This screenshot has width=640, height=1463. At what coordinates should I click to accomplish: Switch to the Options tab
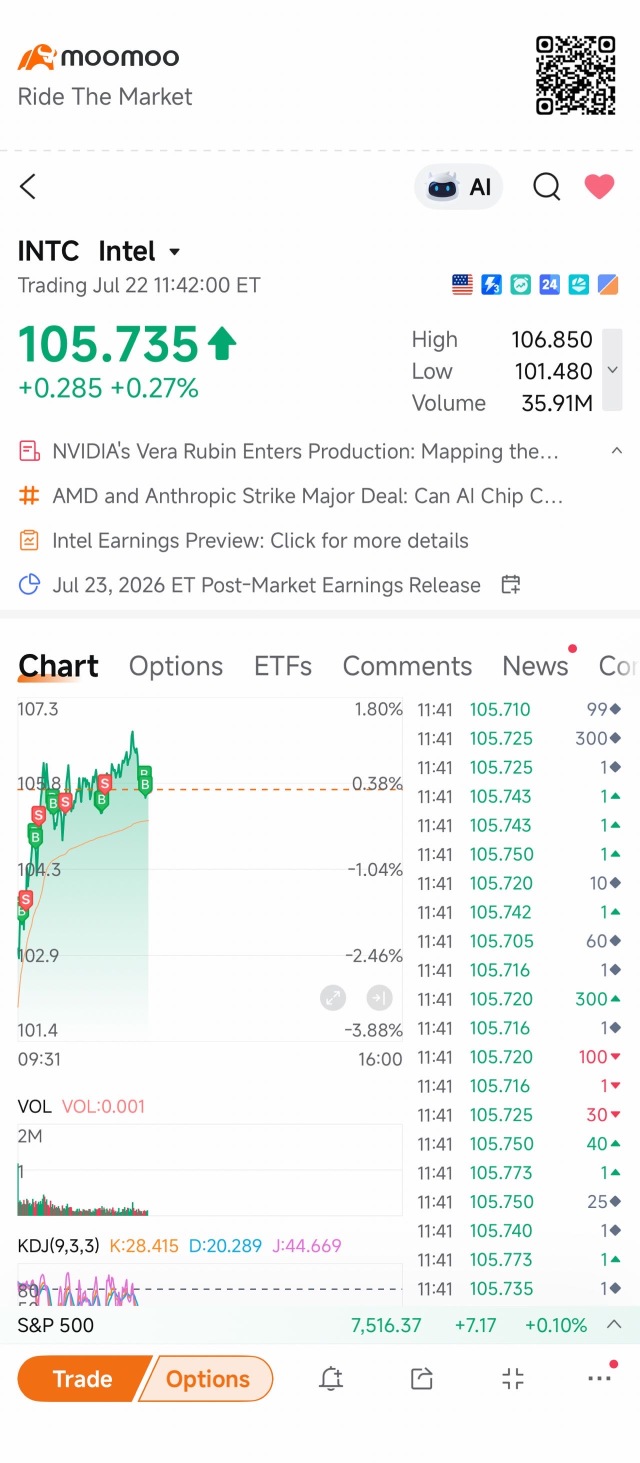point(176,666)
